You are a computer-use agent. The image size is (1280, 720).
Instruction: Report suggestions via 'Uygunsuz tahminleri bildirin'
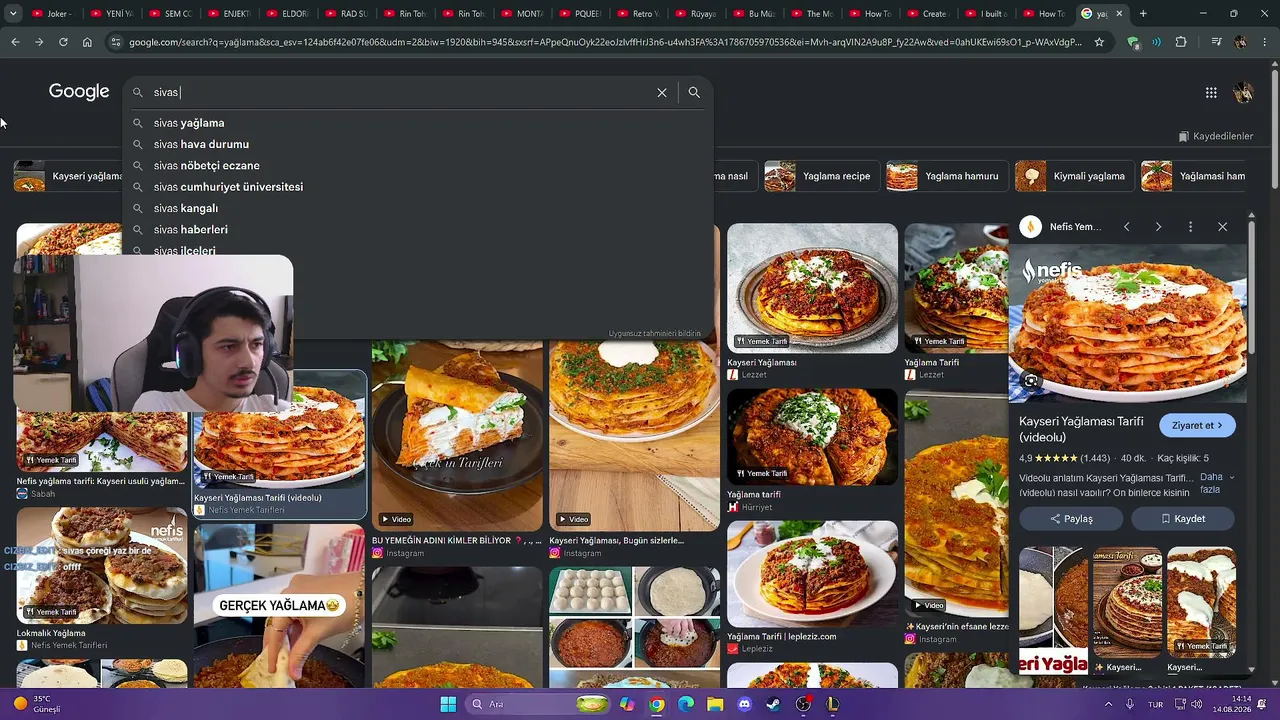click(x=655, y=334)
